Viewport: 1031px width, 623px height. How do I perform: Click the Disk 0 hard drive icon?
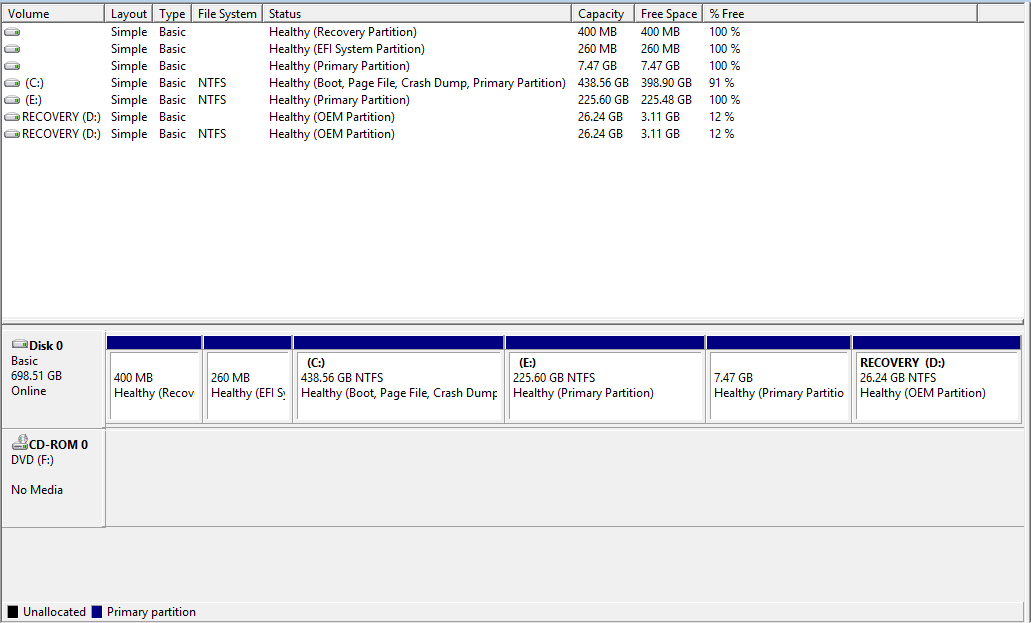(19, 345)
